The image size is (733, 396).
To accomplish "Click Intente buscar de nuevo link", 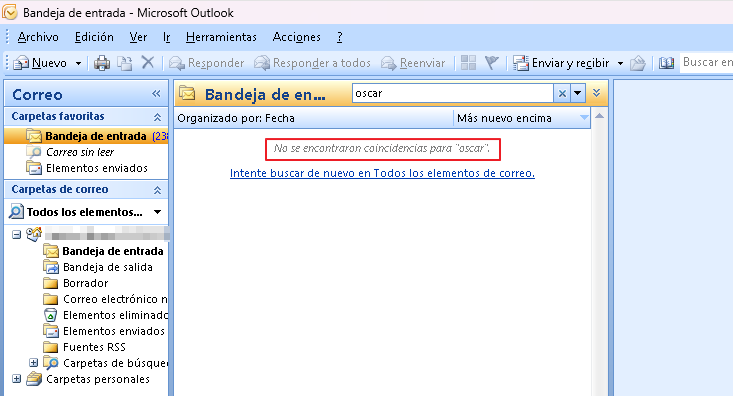I will coord(382,173).
